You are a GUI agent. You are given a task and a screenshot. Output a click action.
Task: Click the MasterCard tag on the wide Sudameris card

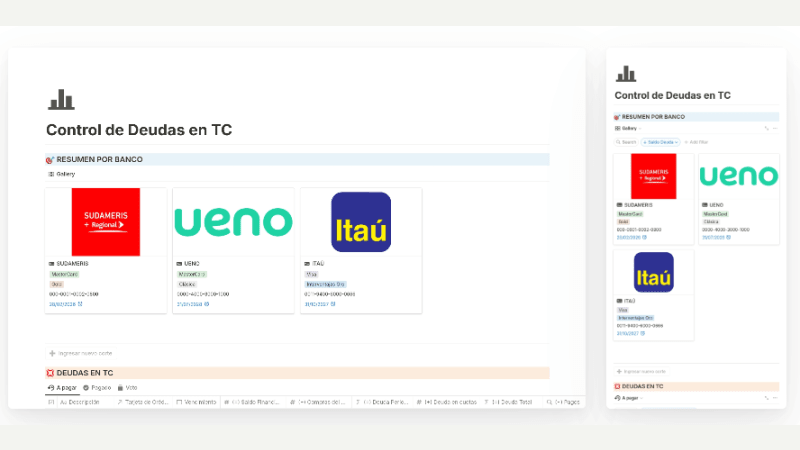(64, 274)
